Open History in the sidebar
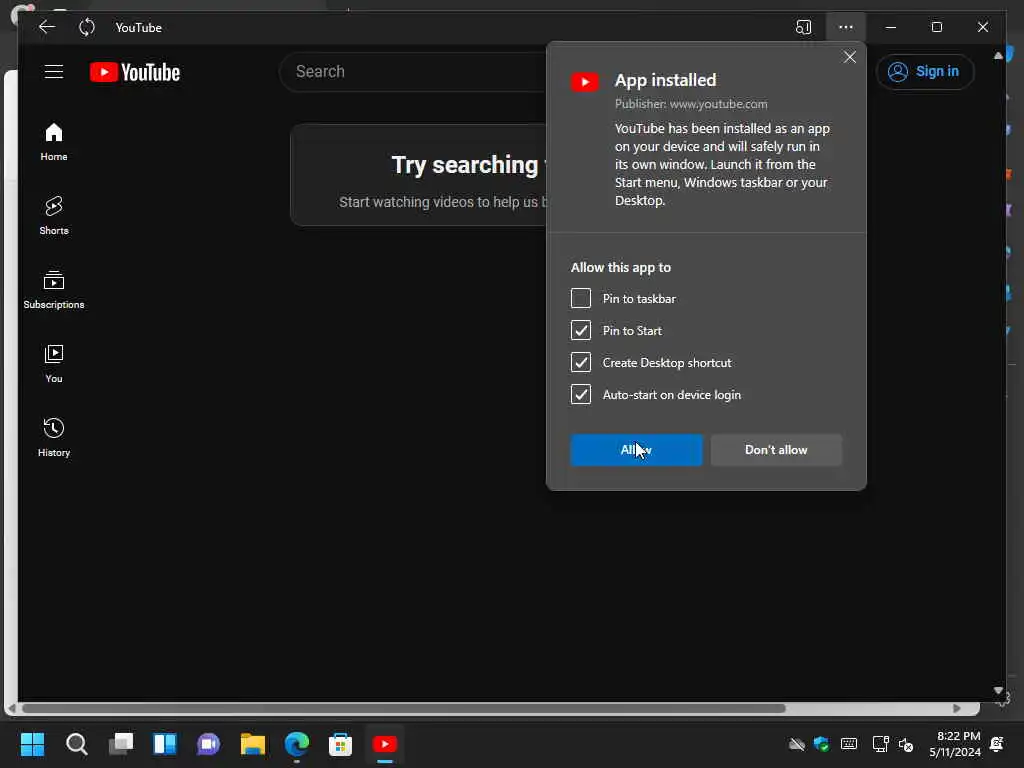Screen dimensions: 1024x768 54,438
